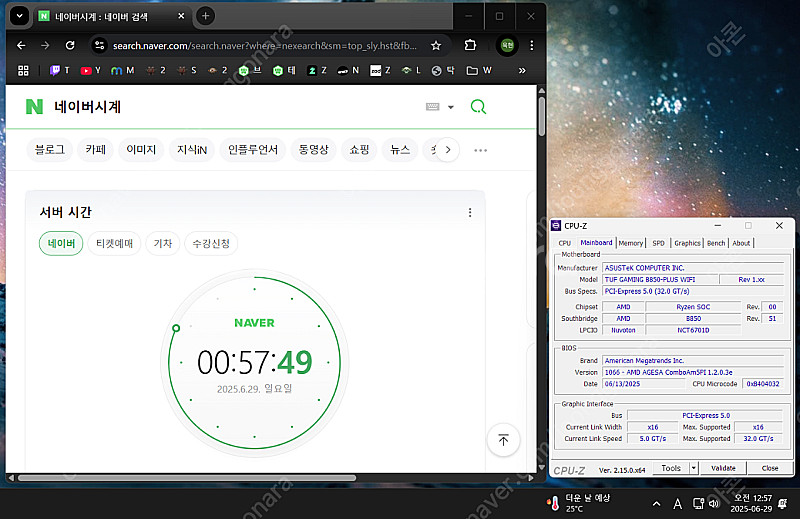
Task: Show next search categories with arrow button
Action: pos(447,150)
